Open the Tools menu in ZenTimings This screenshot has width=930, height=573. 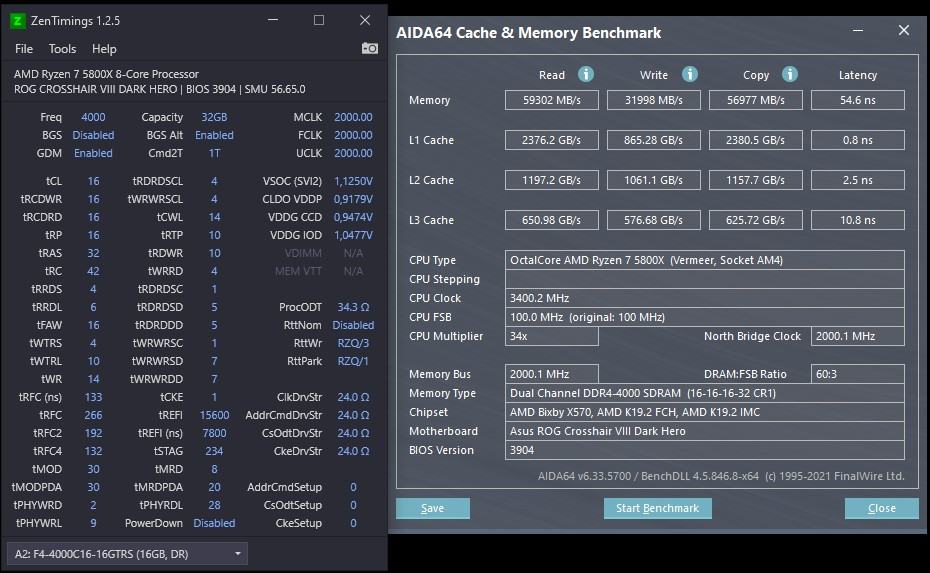click(x=62, y=49)
